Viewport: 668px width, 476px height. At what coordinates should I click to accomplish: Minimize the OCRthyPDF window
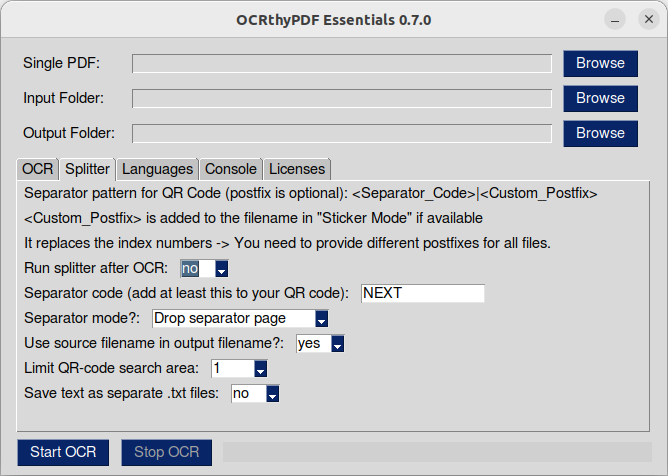coord(615,20)
